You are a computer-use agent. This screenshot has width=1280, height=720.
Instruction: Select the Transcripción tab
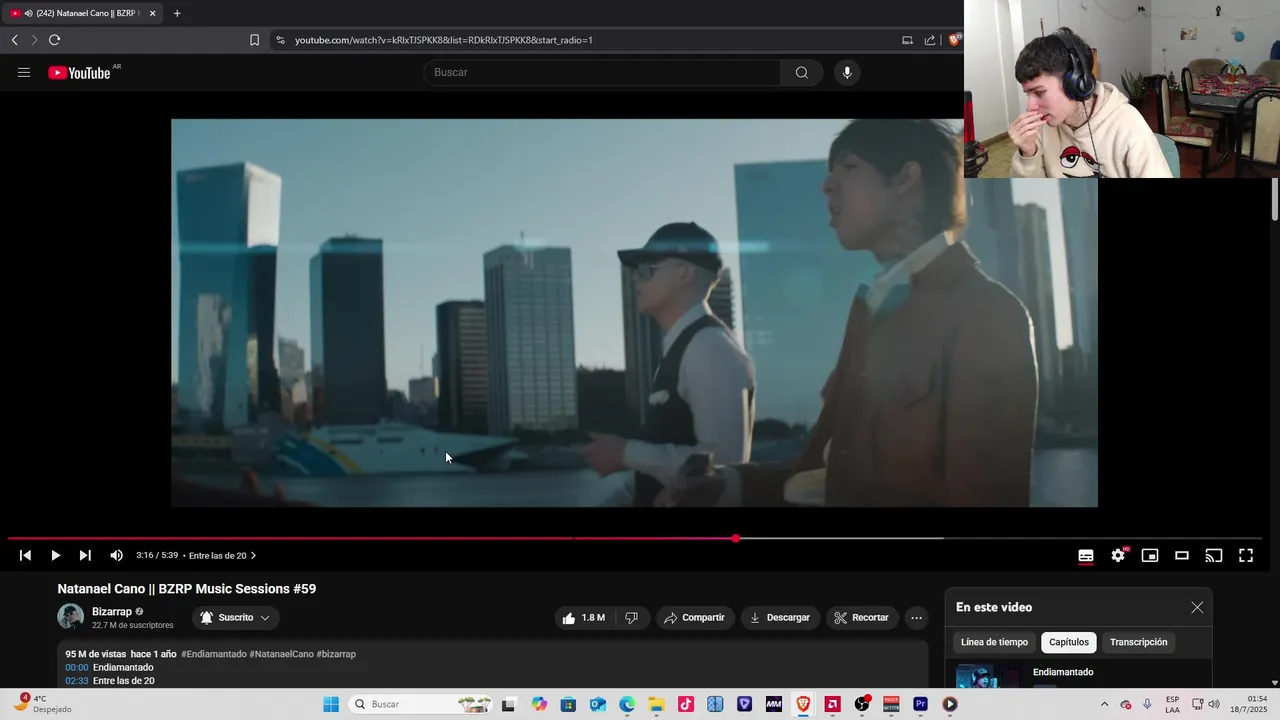click(1138, 642)
